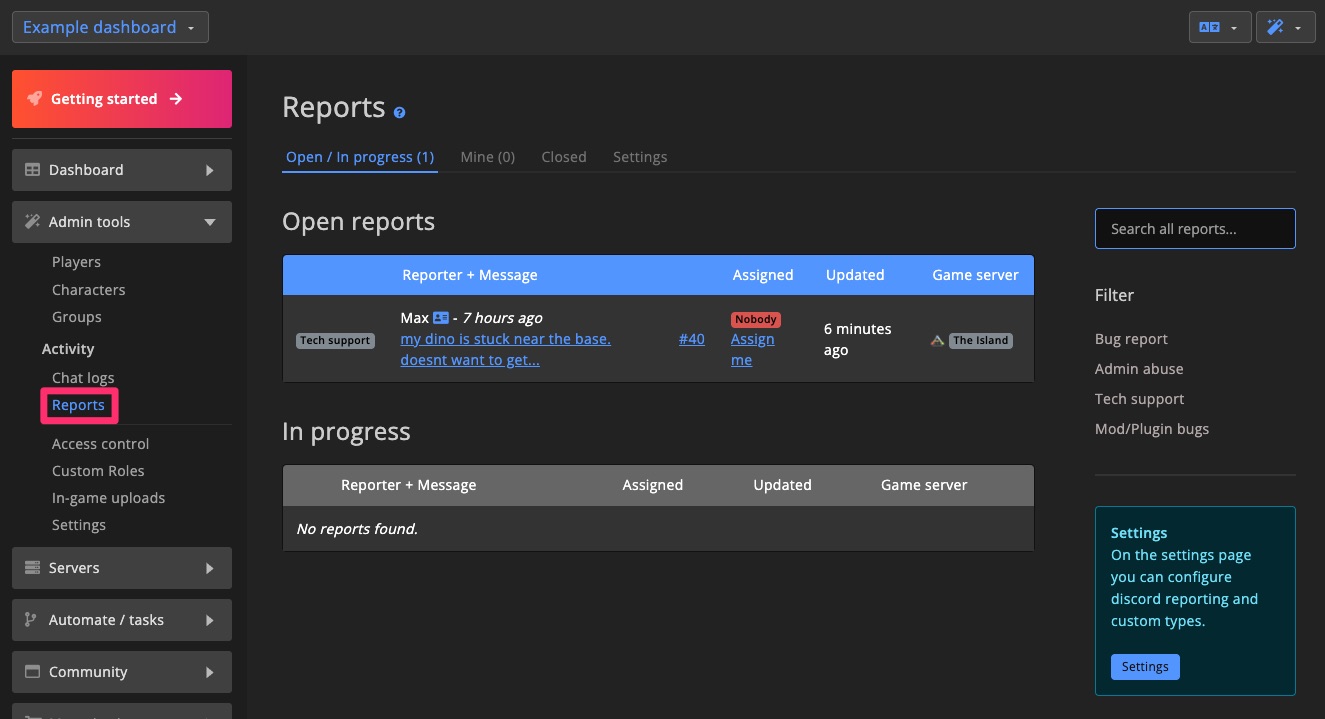Image resolution: width=1325 pixels, height=719 pixels.
Task: Click the search all reports field
Action: (x=1194, y=228)
